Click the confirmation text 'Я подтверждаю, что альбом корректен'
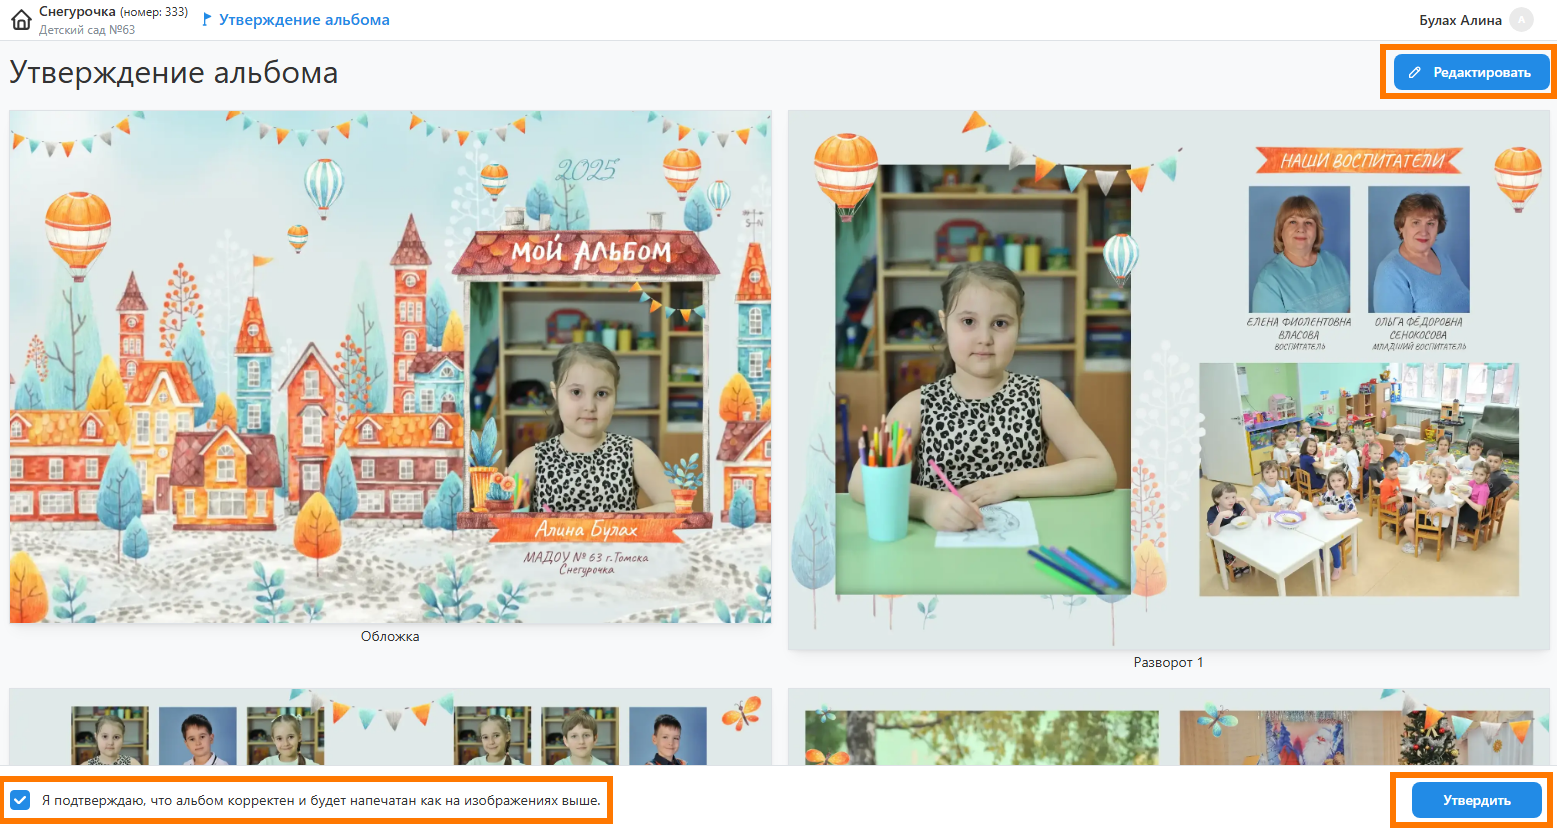 [321, 801]
